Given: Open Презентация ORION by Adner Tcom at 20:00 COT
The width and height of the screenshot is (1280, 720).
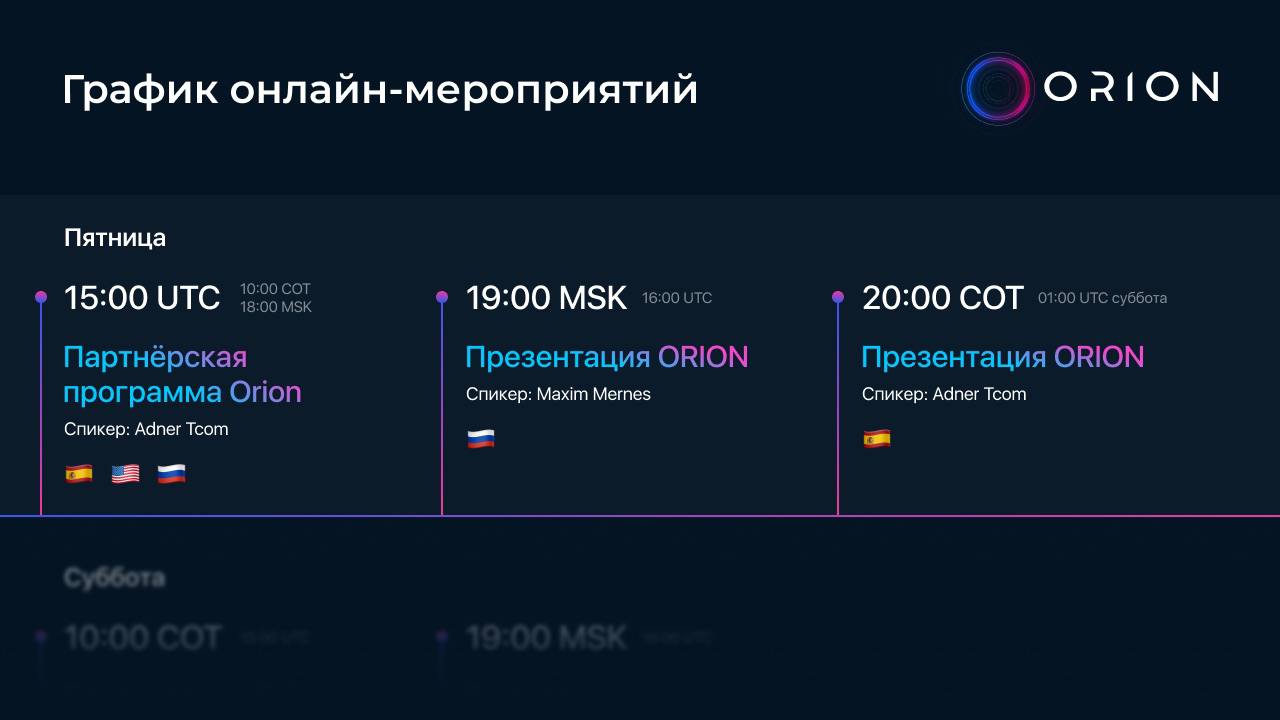Looking at the screenshot, I should tap(1002, 357).
